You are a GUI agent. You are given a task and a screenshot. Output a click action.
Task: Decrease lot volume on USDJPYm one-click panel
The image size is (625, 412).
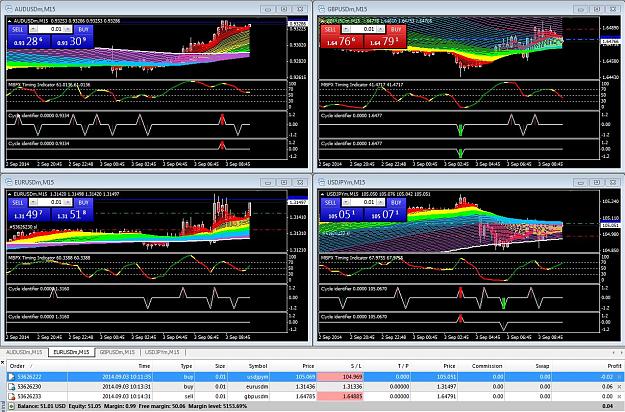pyautogui.click(x=346, y=202)
